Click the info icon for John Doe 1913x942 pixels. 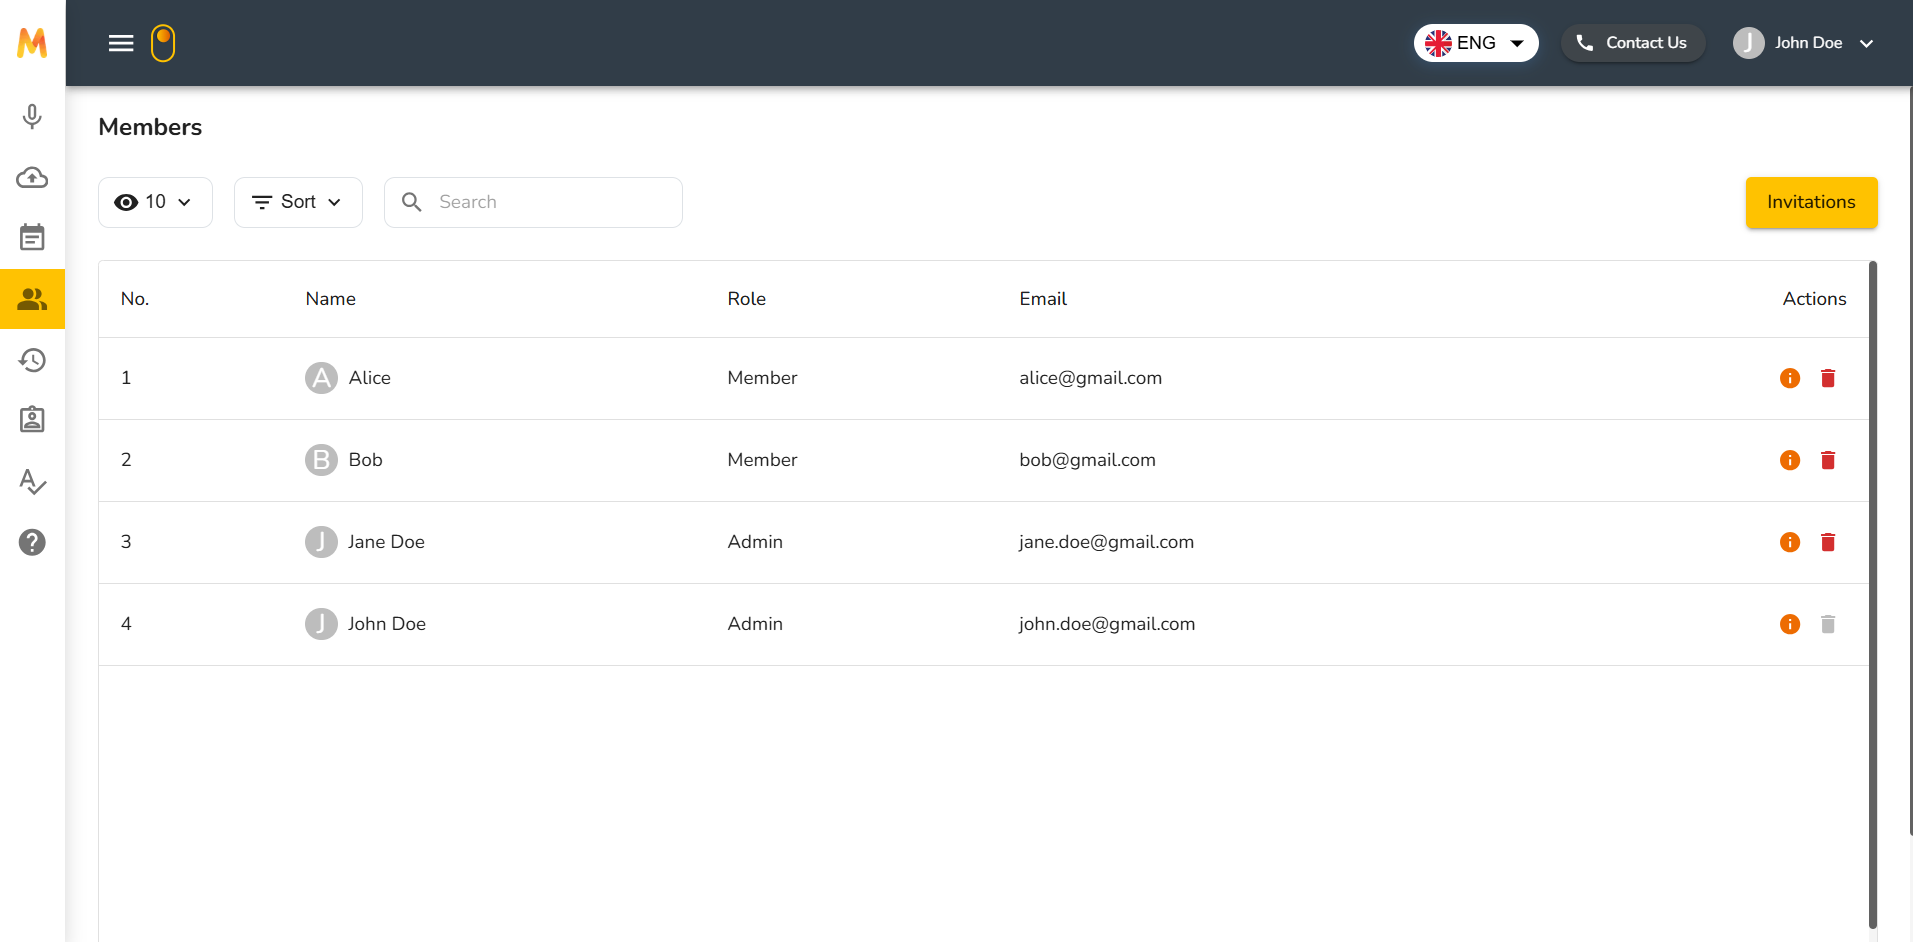[x=1790, y=624]
